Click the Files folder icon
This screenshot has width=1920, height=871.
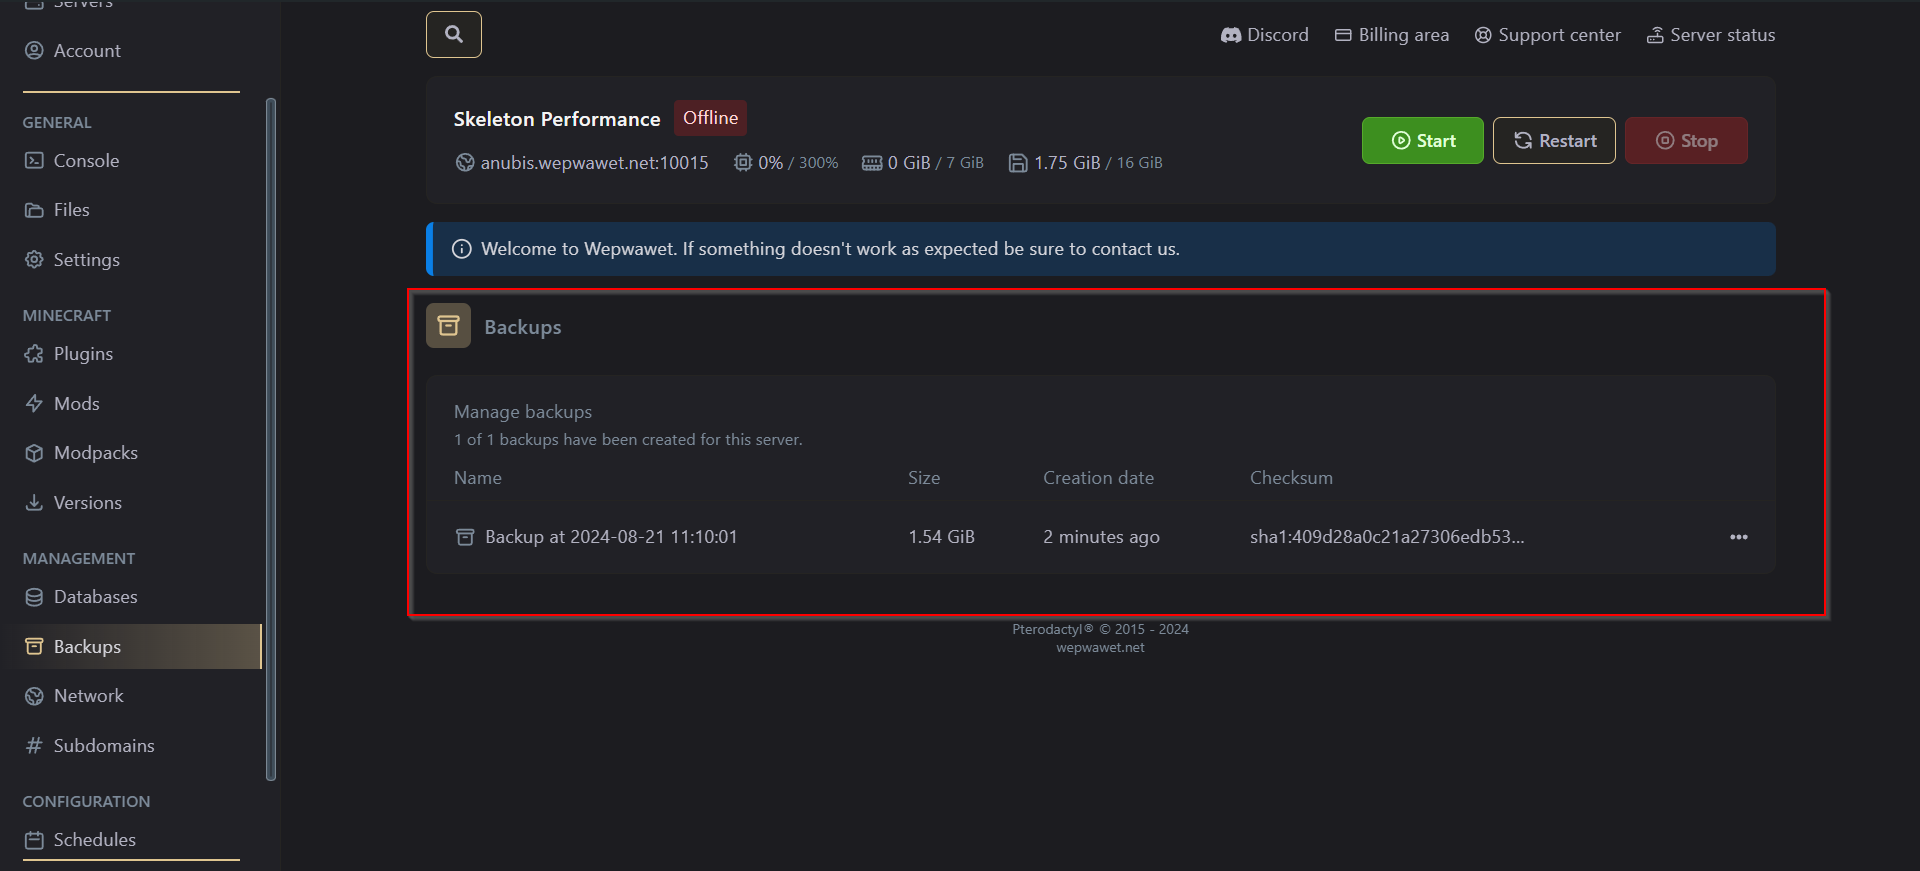[34, 210]
